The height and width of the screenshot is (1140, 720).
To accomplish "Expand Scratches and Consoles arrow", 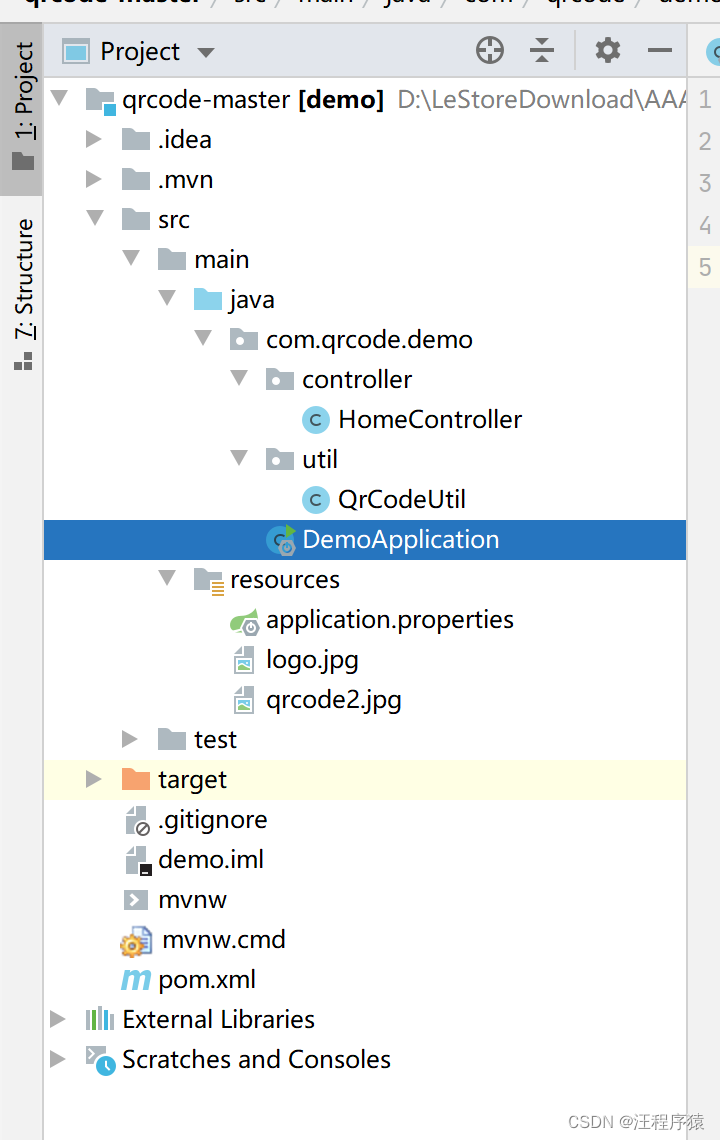I will point(57,1059).
